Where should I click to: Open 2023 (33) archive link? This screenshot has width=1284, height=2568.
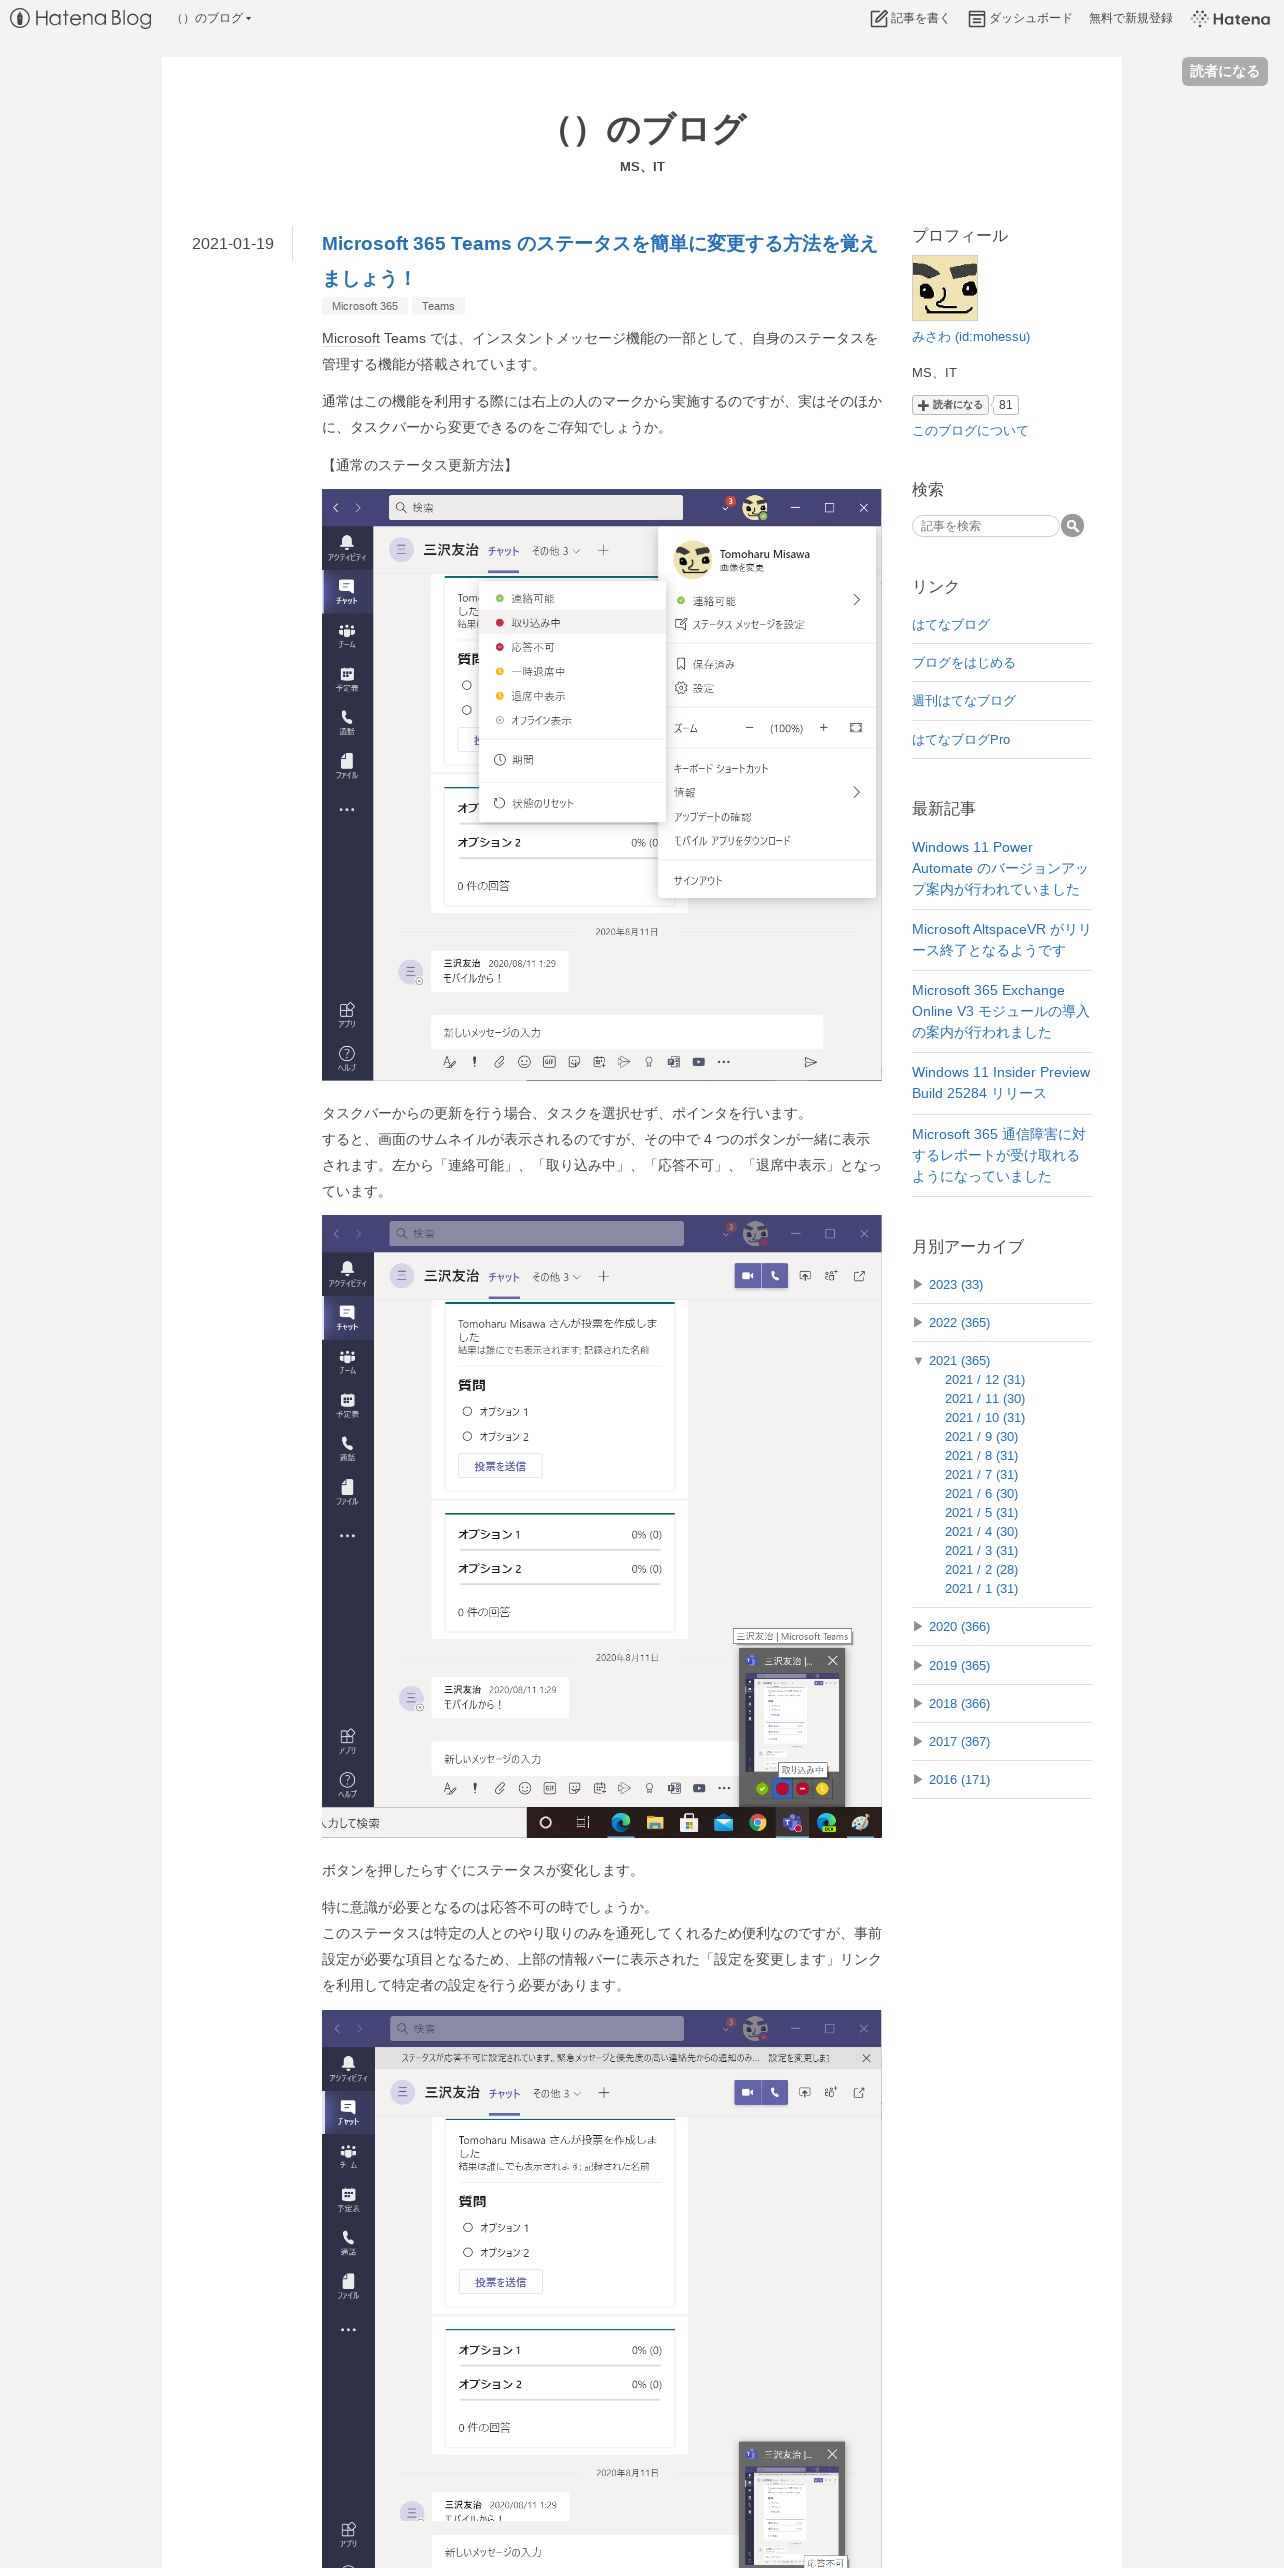pos(956,1285)
